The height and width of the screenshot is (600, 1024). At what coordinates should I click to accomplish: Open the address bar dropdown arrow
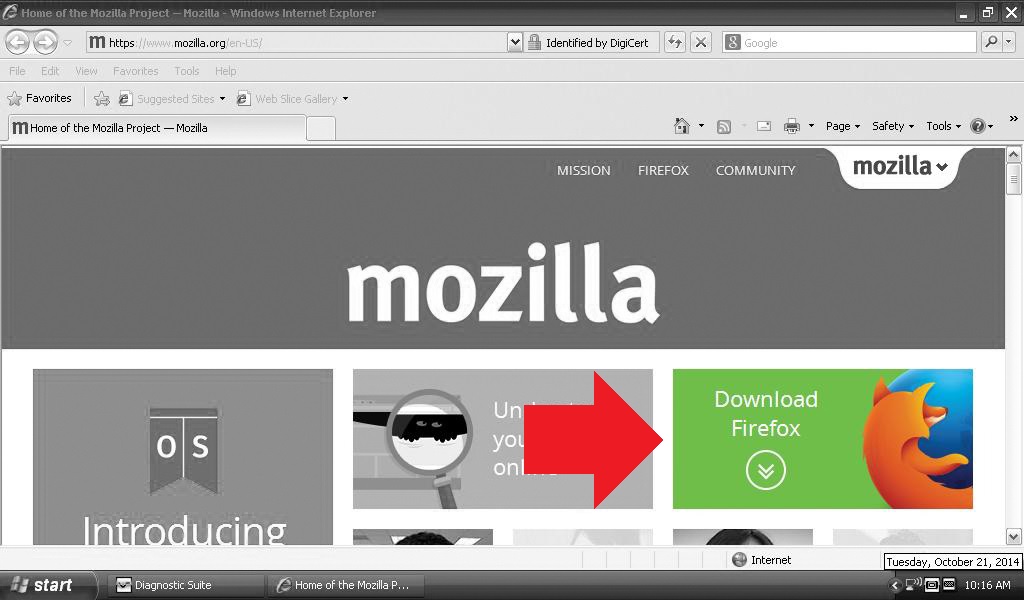[515, 42]
